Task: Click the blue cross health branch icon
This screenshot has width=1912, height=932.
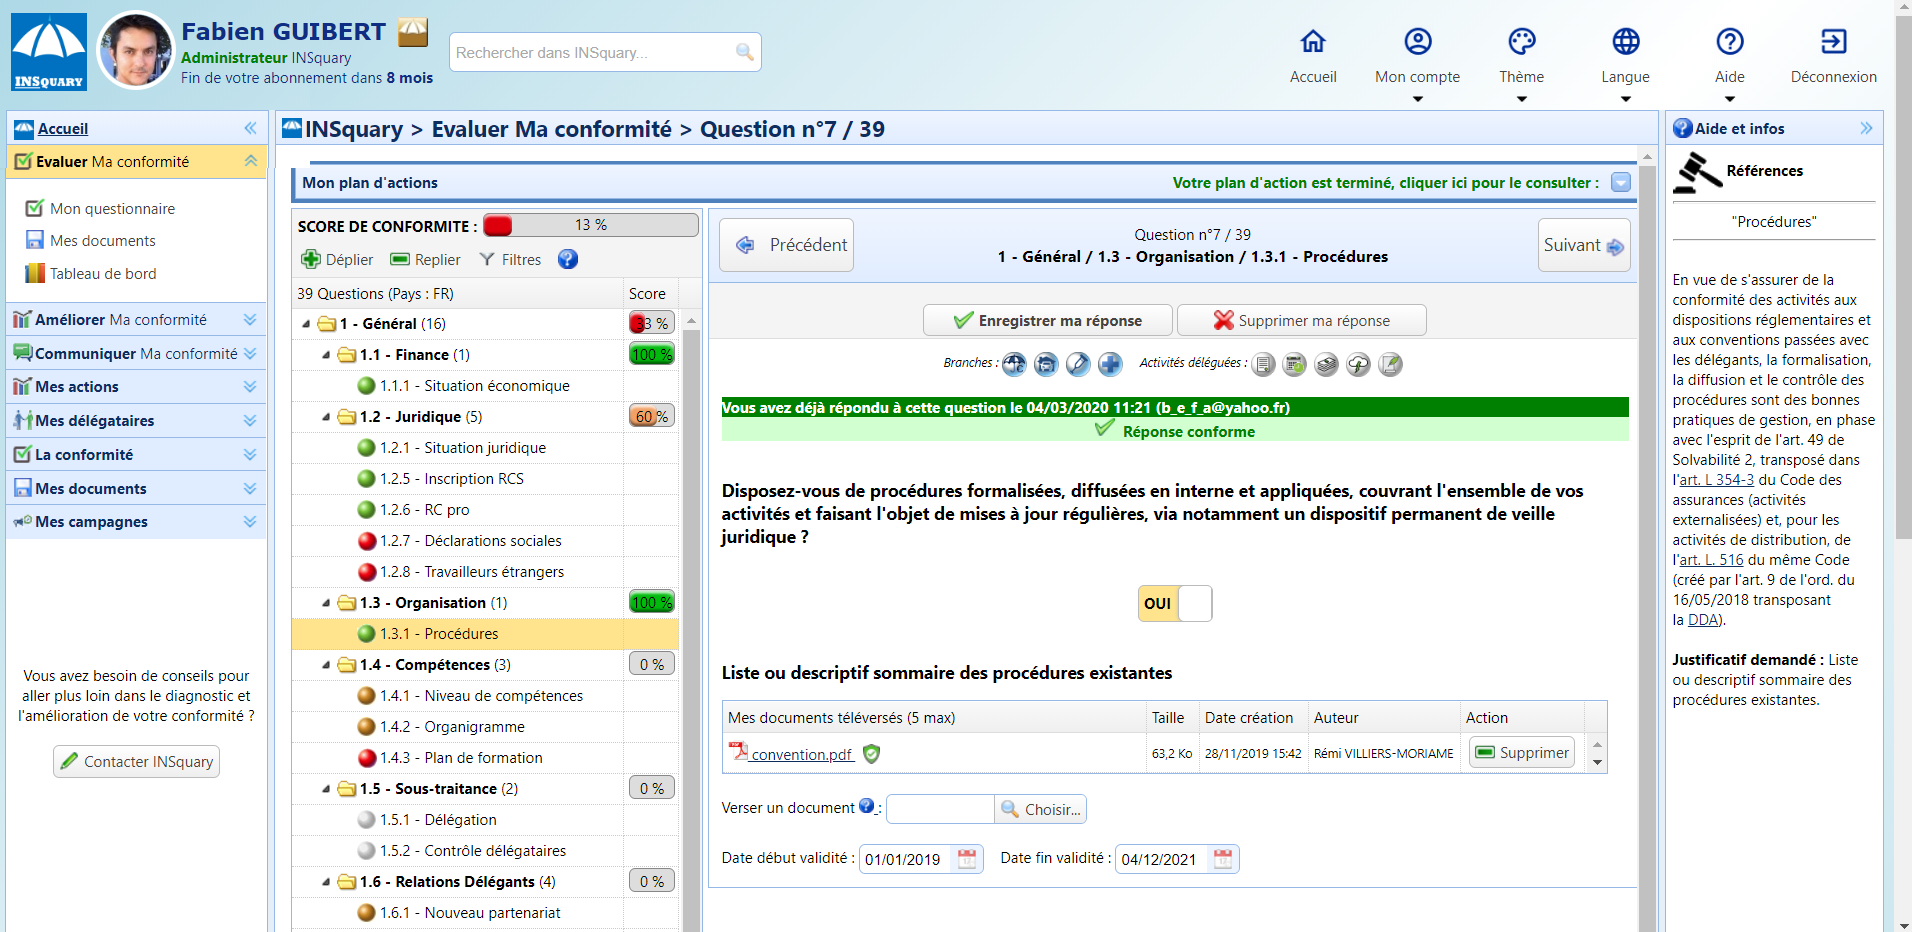Action: pos(1110,364)
